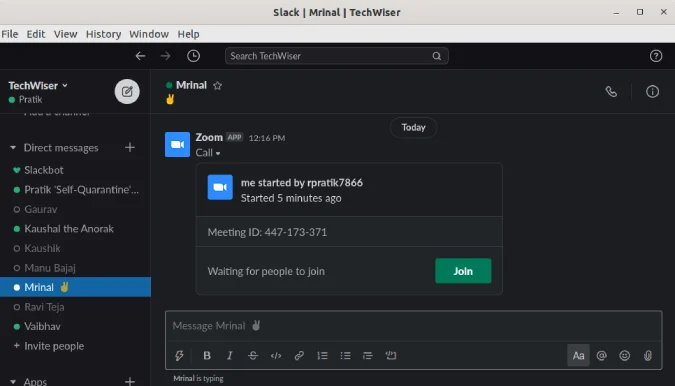675x386 pixels.
Task: Open the File menu
Action: 10,34
